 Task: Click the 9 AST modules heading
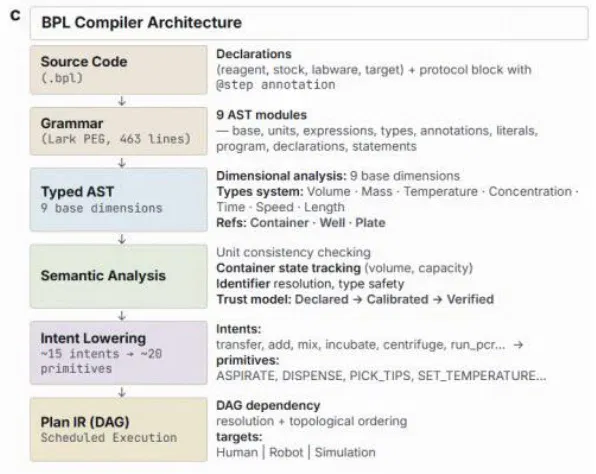coord(262,115)
